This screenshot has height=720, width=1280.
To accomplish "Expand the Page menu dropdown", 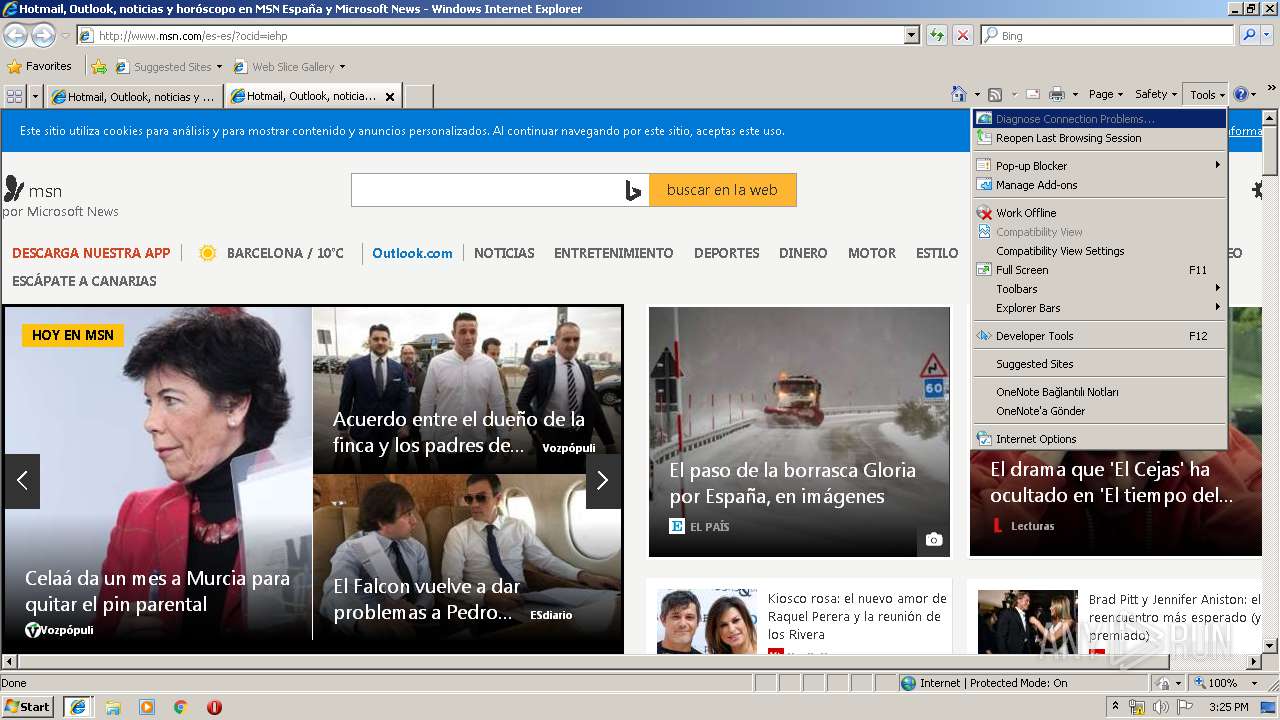I will pyautogui.click(x=1106, y=94).
